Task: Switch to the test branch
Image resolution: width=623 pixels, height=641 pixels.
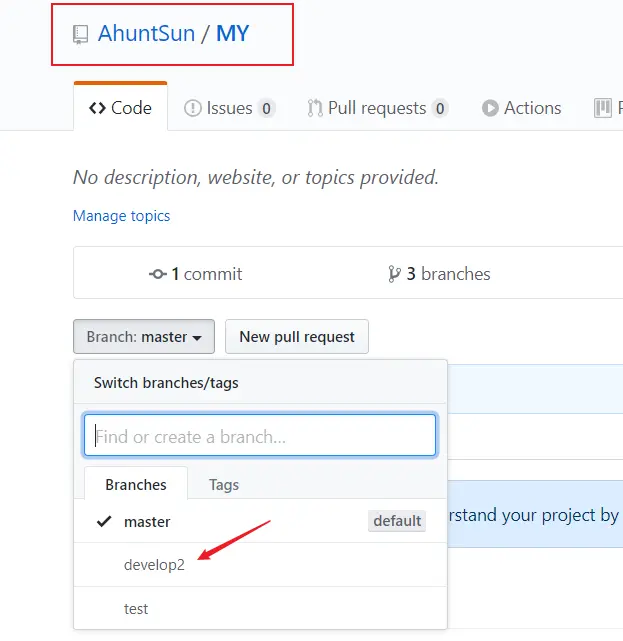Action: pyautogui.click(x=260, y=609)
